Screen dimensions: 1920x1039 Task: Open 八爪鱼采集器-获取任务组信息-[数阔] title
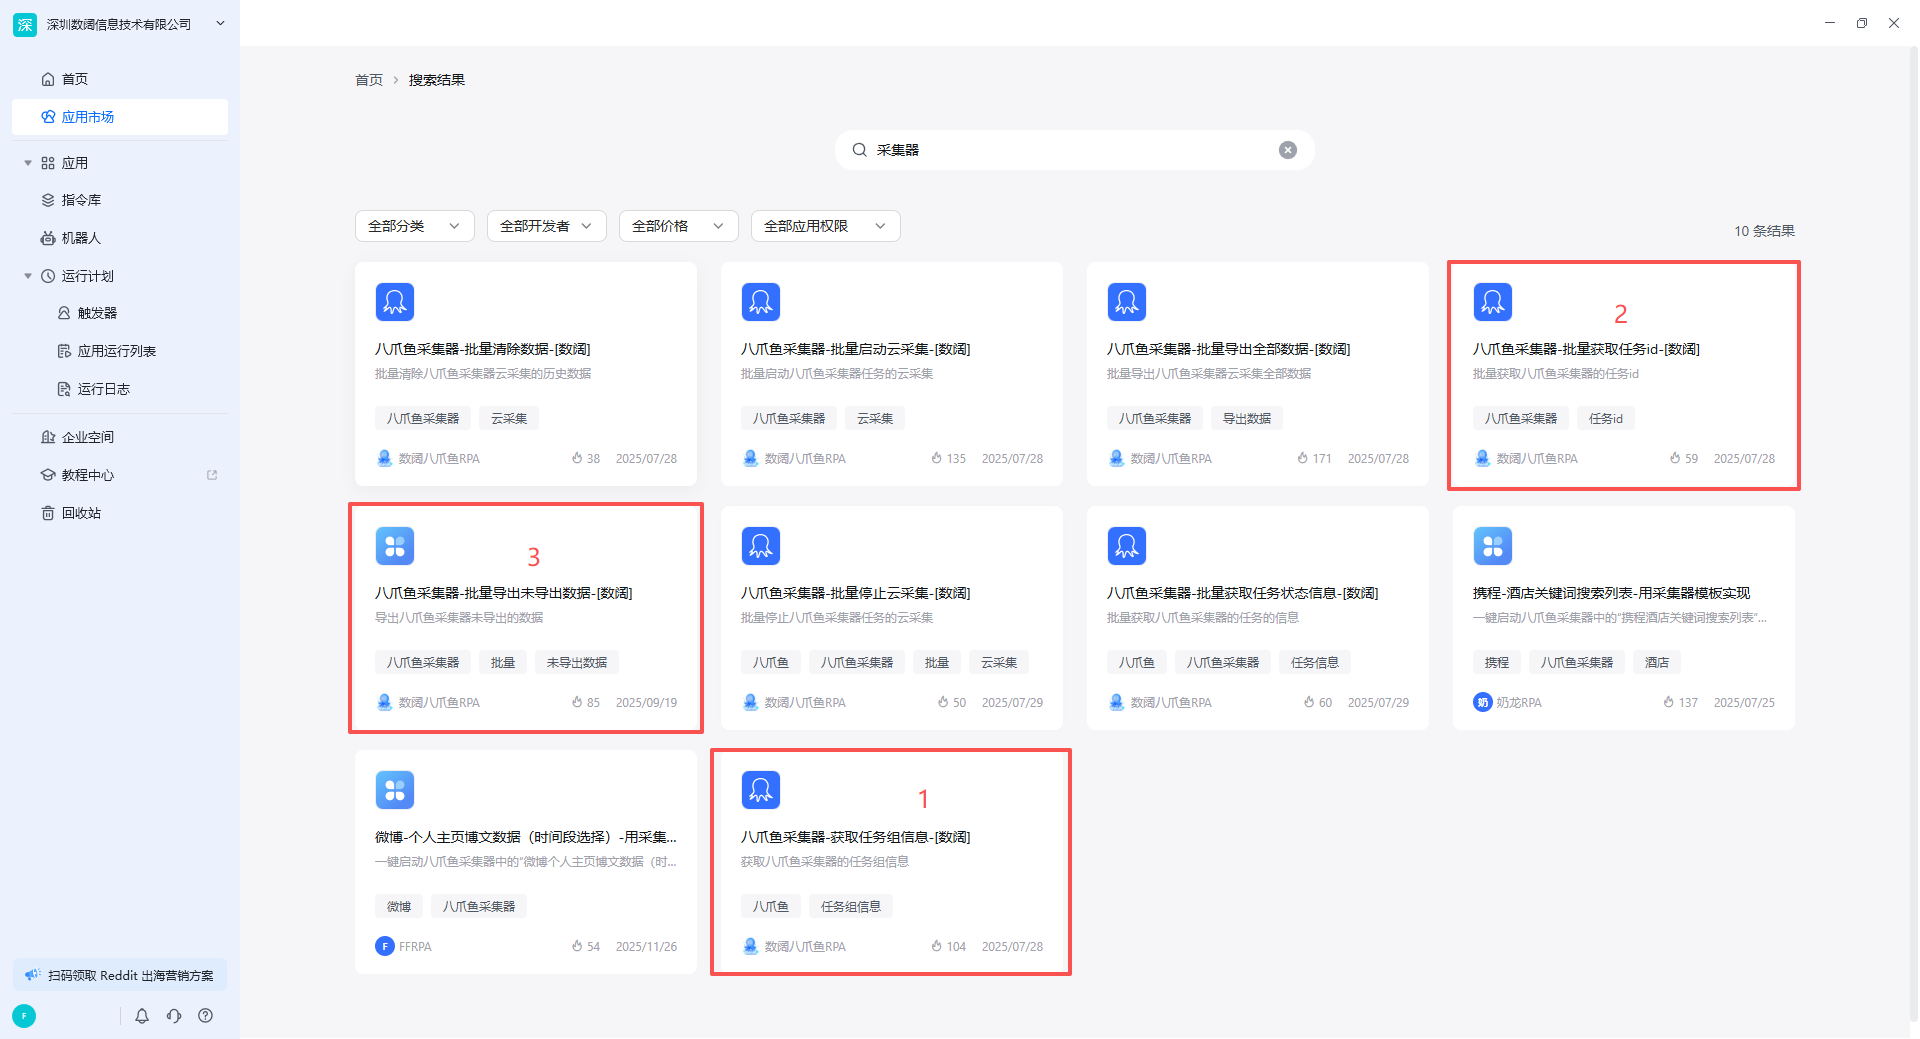pos(856,837)
